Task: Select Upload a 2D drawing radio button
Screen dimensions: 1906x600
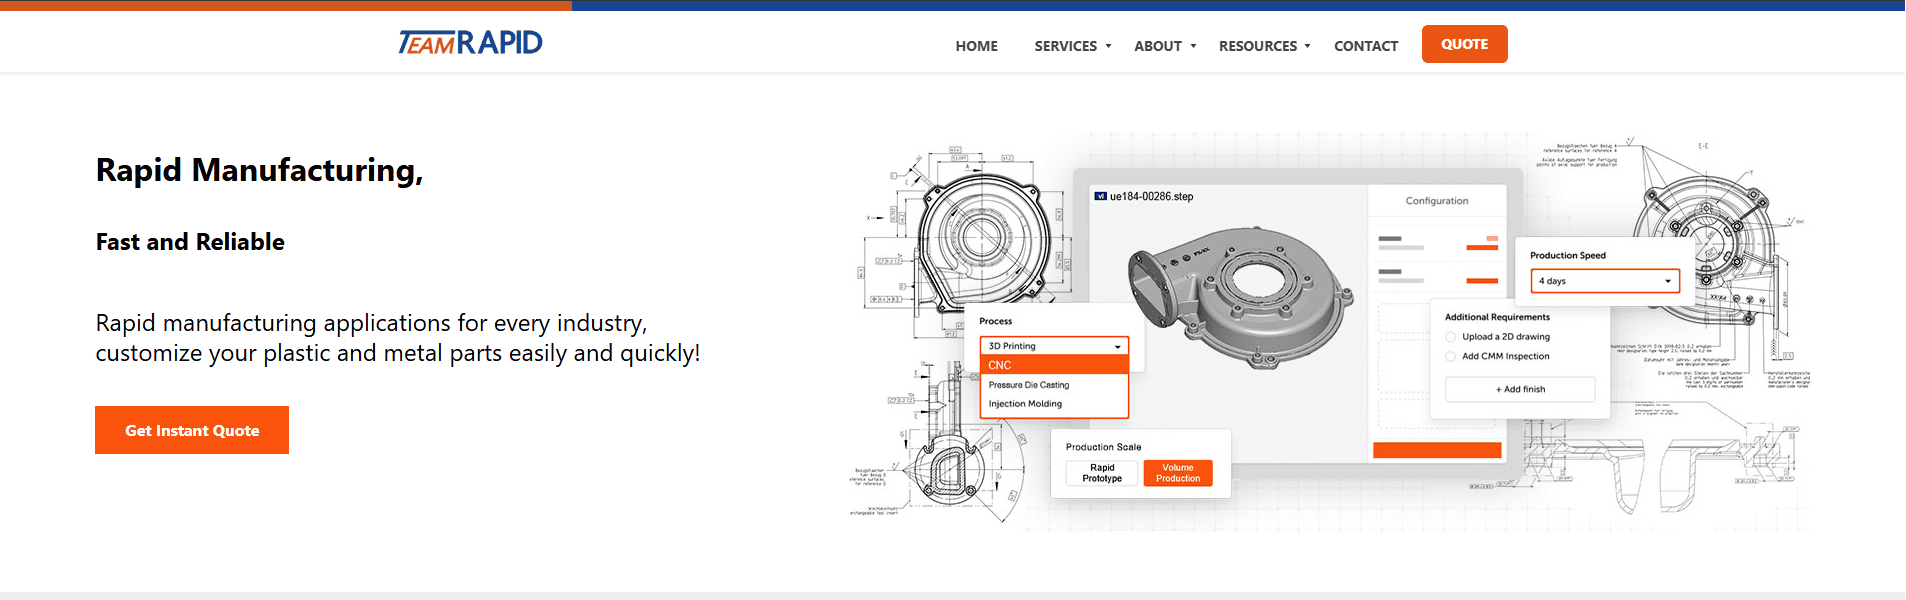Action: pyautogui.click(x=1451, y=337)
